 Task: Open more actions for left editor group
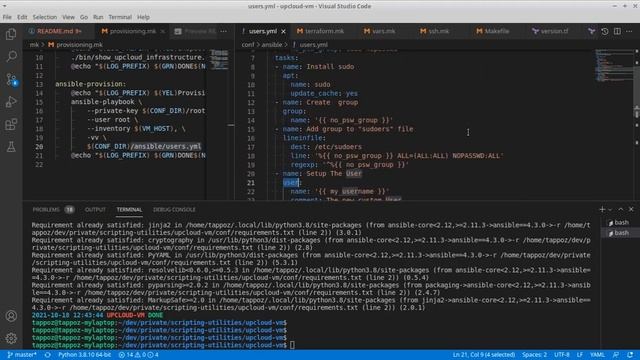point(223,31)
